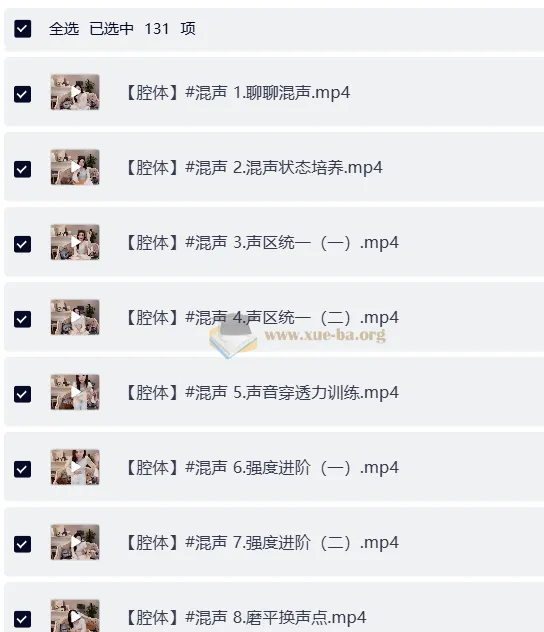Open file name 【腔体】#混声 1.聊聊混声.mp4

pyautogui.click(x=237, y=93)
